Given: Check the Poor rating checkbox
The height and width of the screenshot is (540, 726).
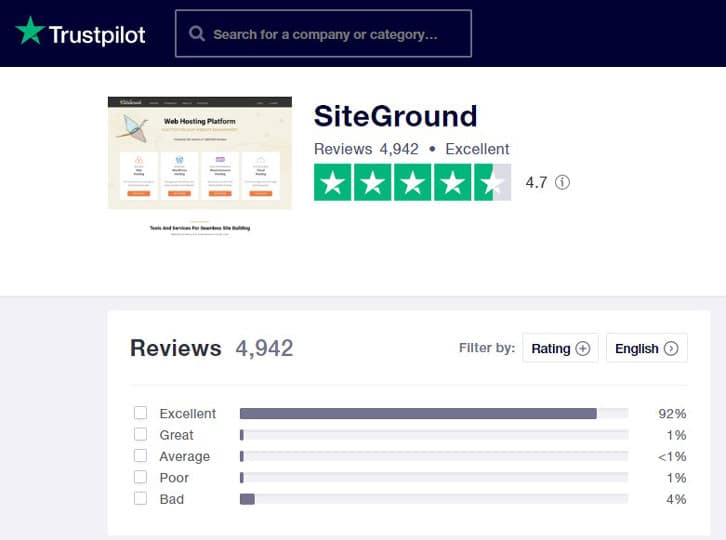Looking at the screenshot, I should [140, 477].
